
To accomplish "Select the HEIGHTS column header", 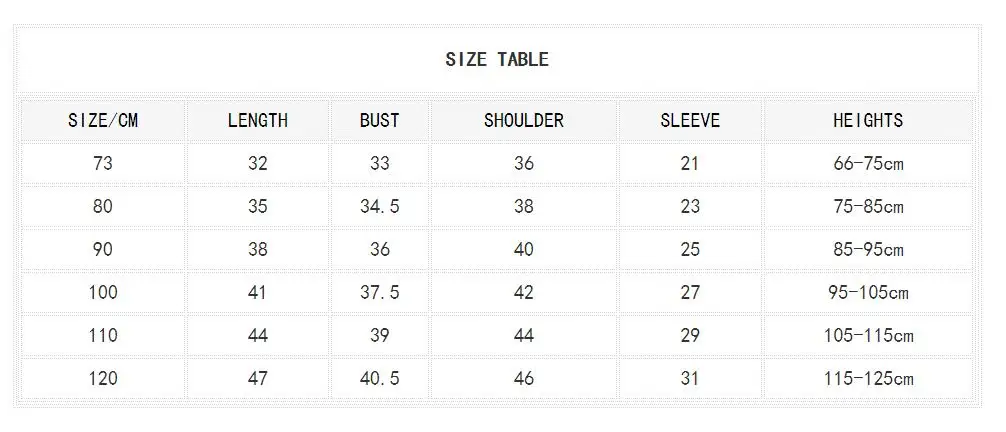I will pyautogui.click(x=868, y=120).
